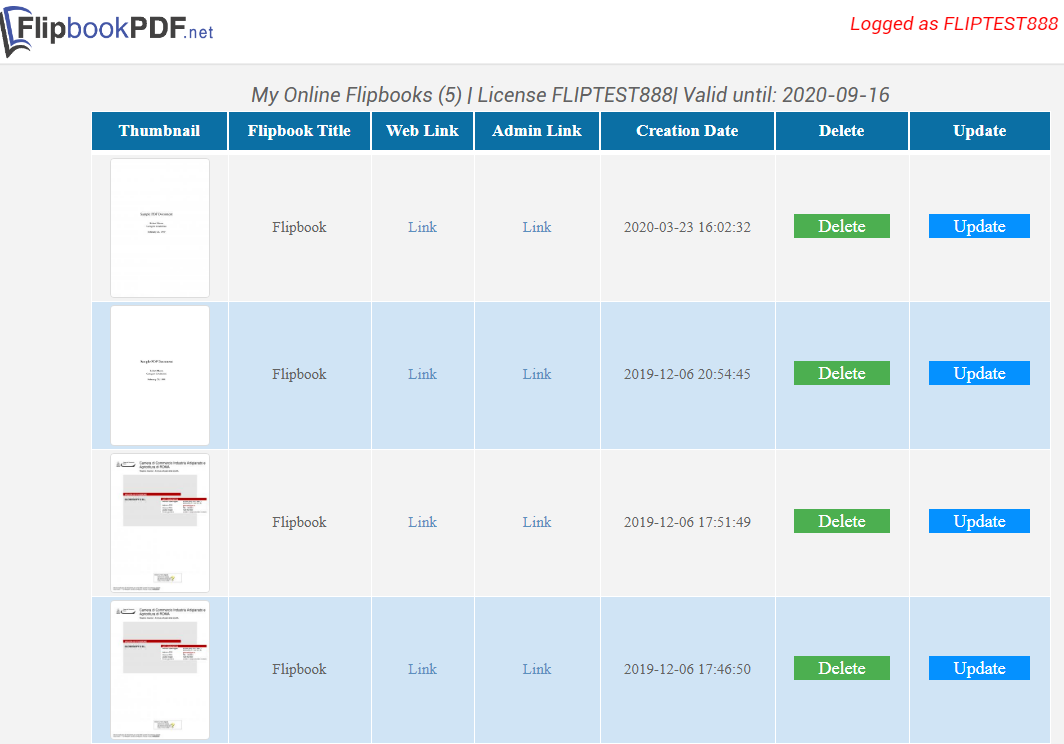This screenshot has width=1064, height=744.
Task: Delete the flipbook created 2019-12-06 17:46:50
Action: 841,668
